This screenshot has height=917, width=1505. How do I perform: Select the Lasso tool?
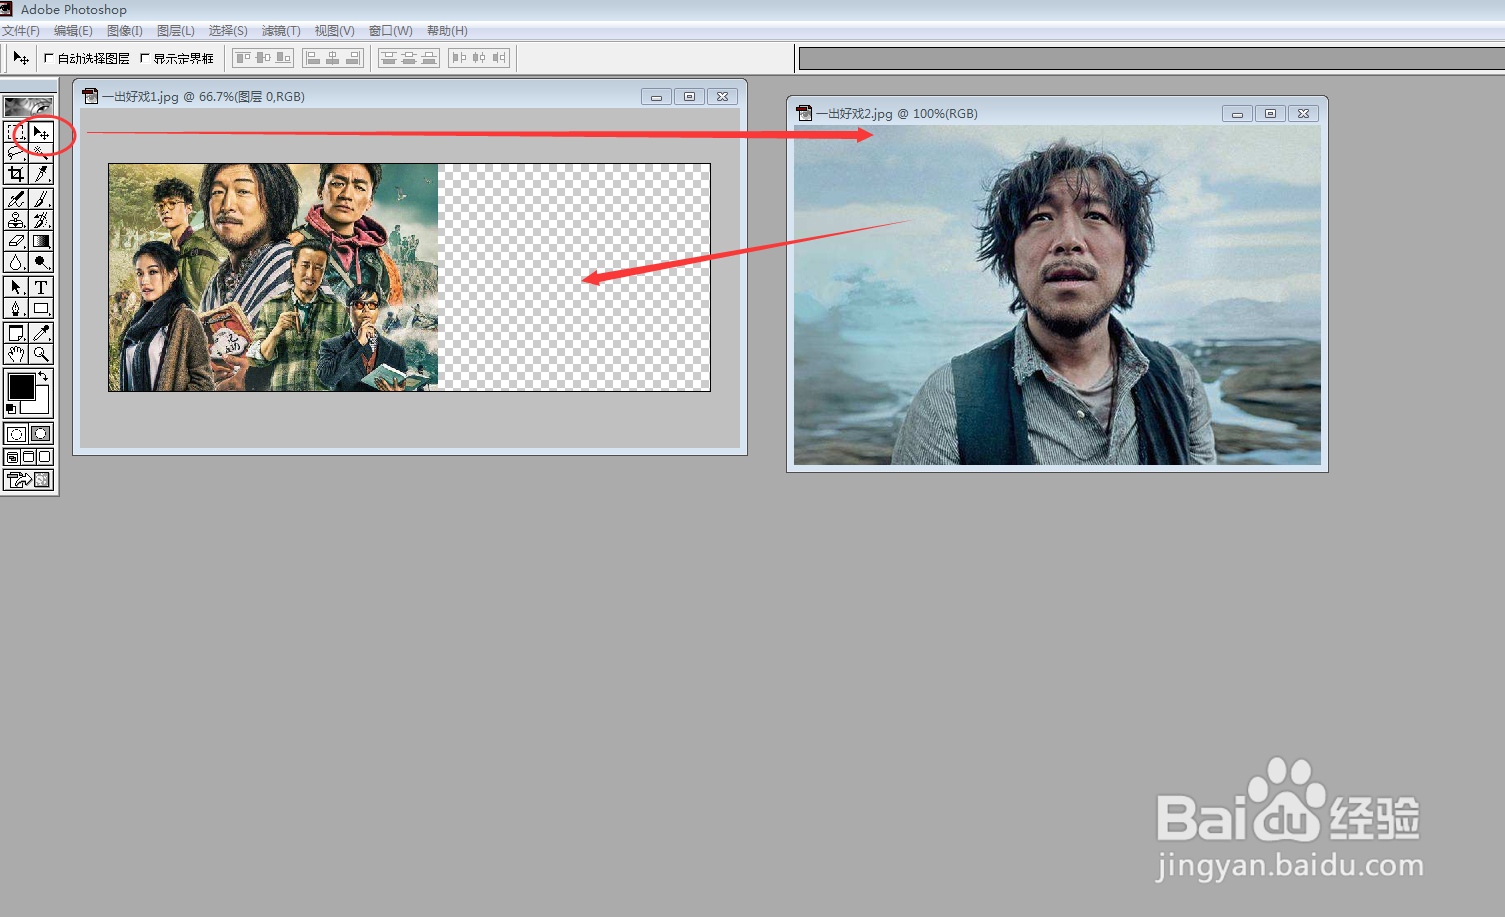(x=16, y=152)
